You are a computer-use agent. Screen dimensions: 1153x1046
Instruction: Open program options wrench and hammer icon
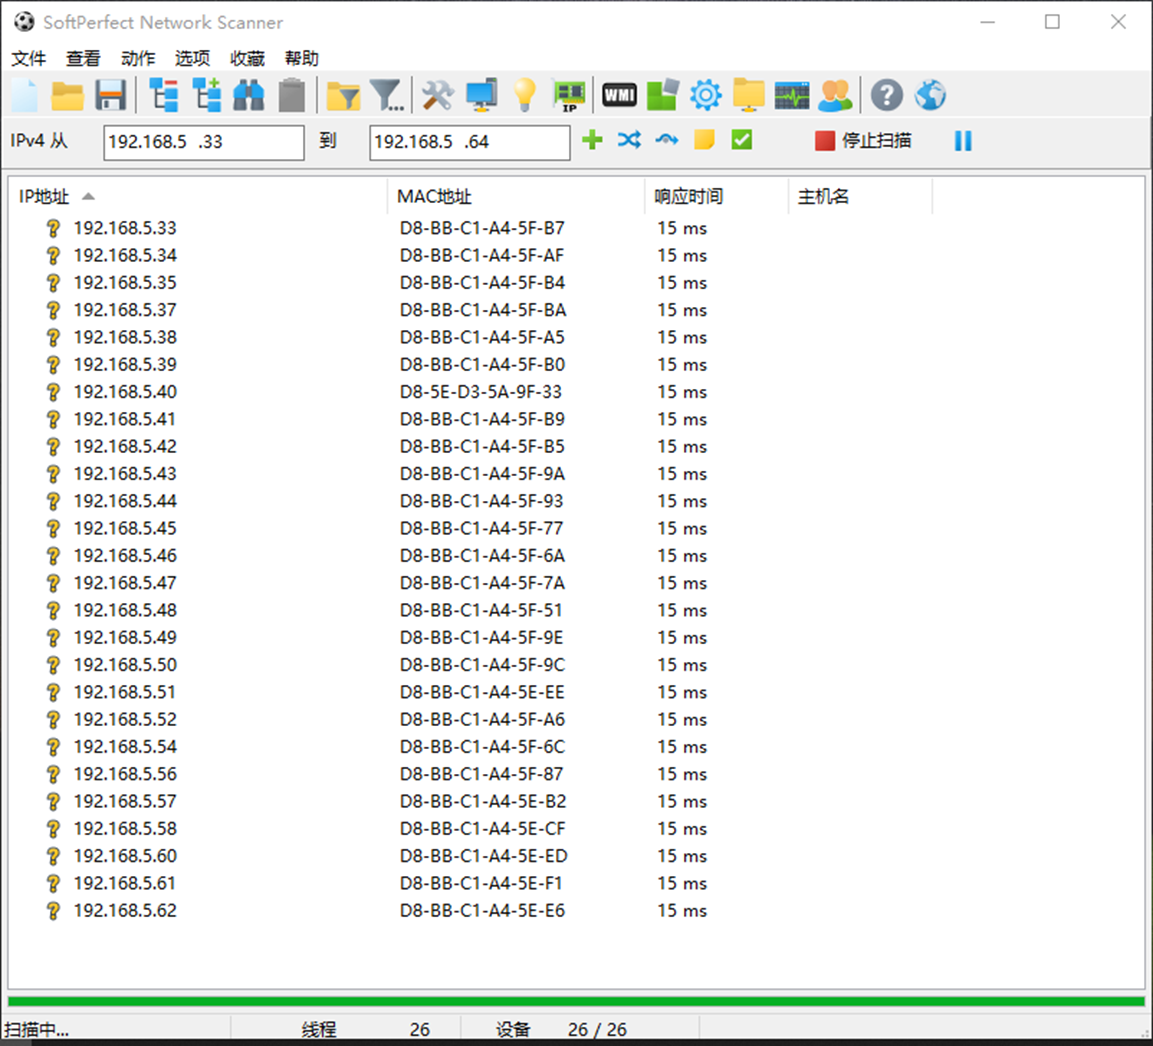click(x=438, y=95)
